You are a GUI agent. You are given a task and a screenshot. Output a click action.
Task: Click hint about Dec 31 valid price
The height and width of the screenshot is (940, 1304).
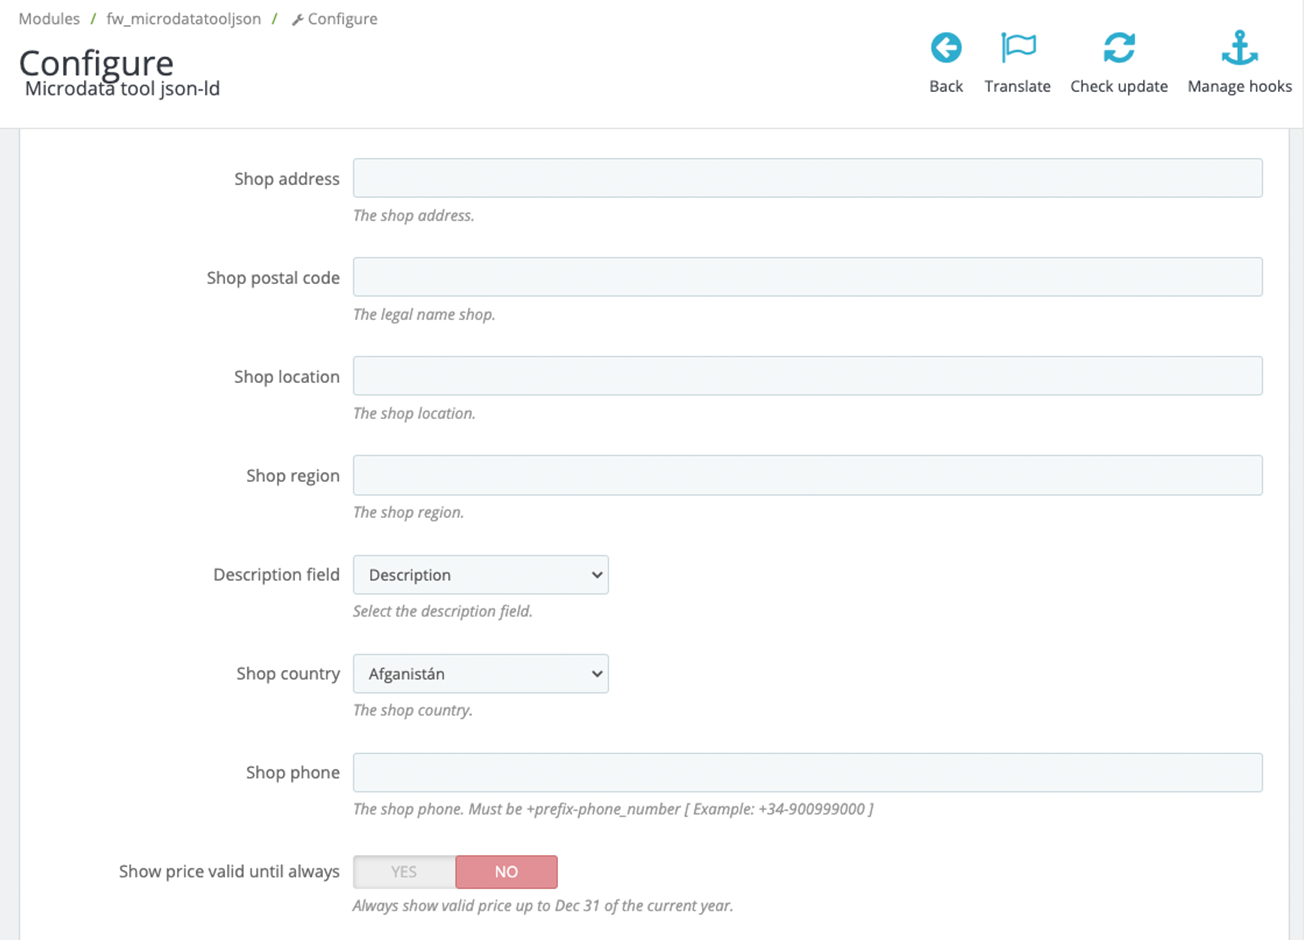tap(543, 906)
